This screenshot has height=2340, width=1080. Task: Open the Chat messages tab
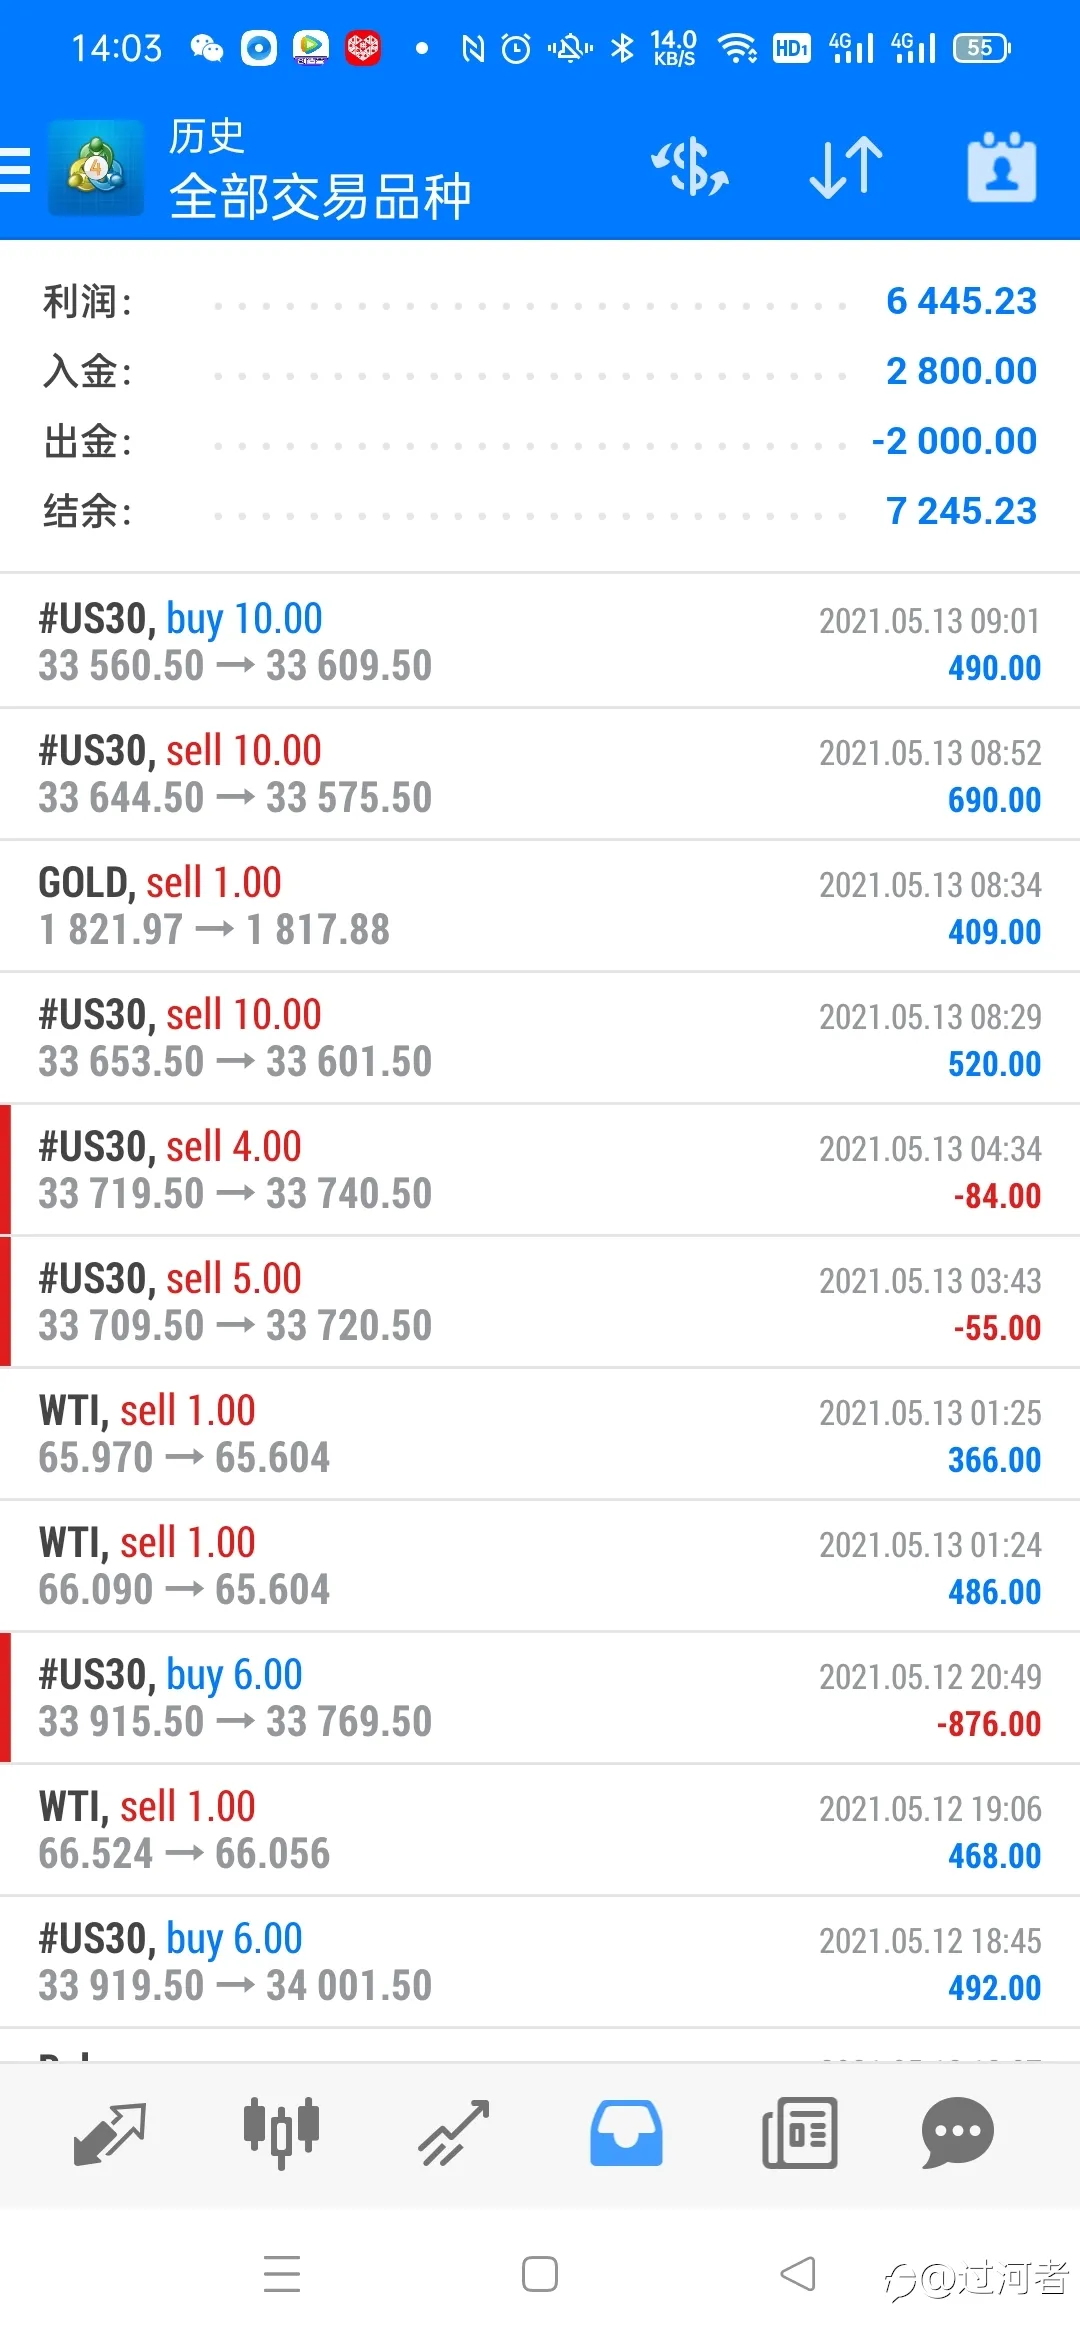coord(957,2133)
